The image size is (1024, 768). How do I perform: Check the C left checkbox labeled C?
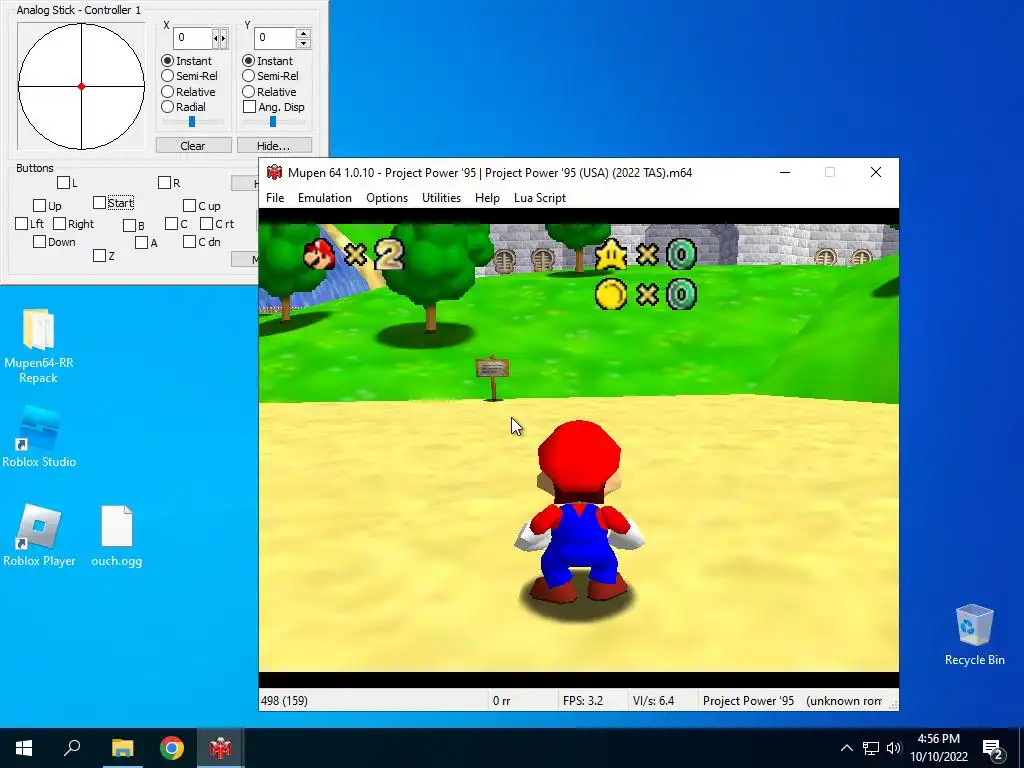click(x=172, y=223)
